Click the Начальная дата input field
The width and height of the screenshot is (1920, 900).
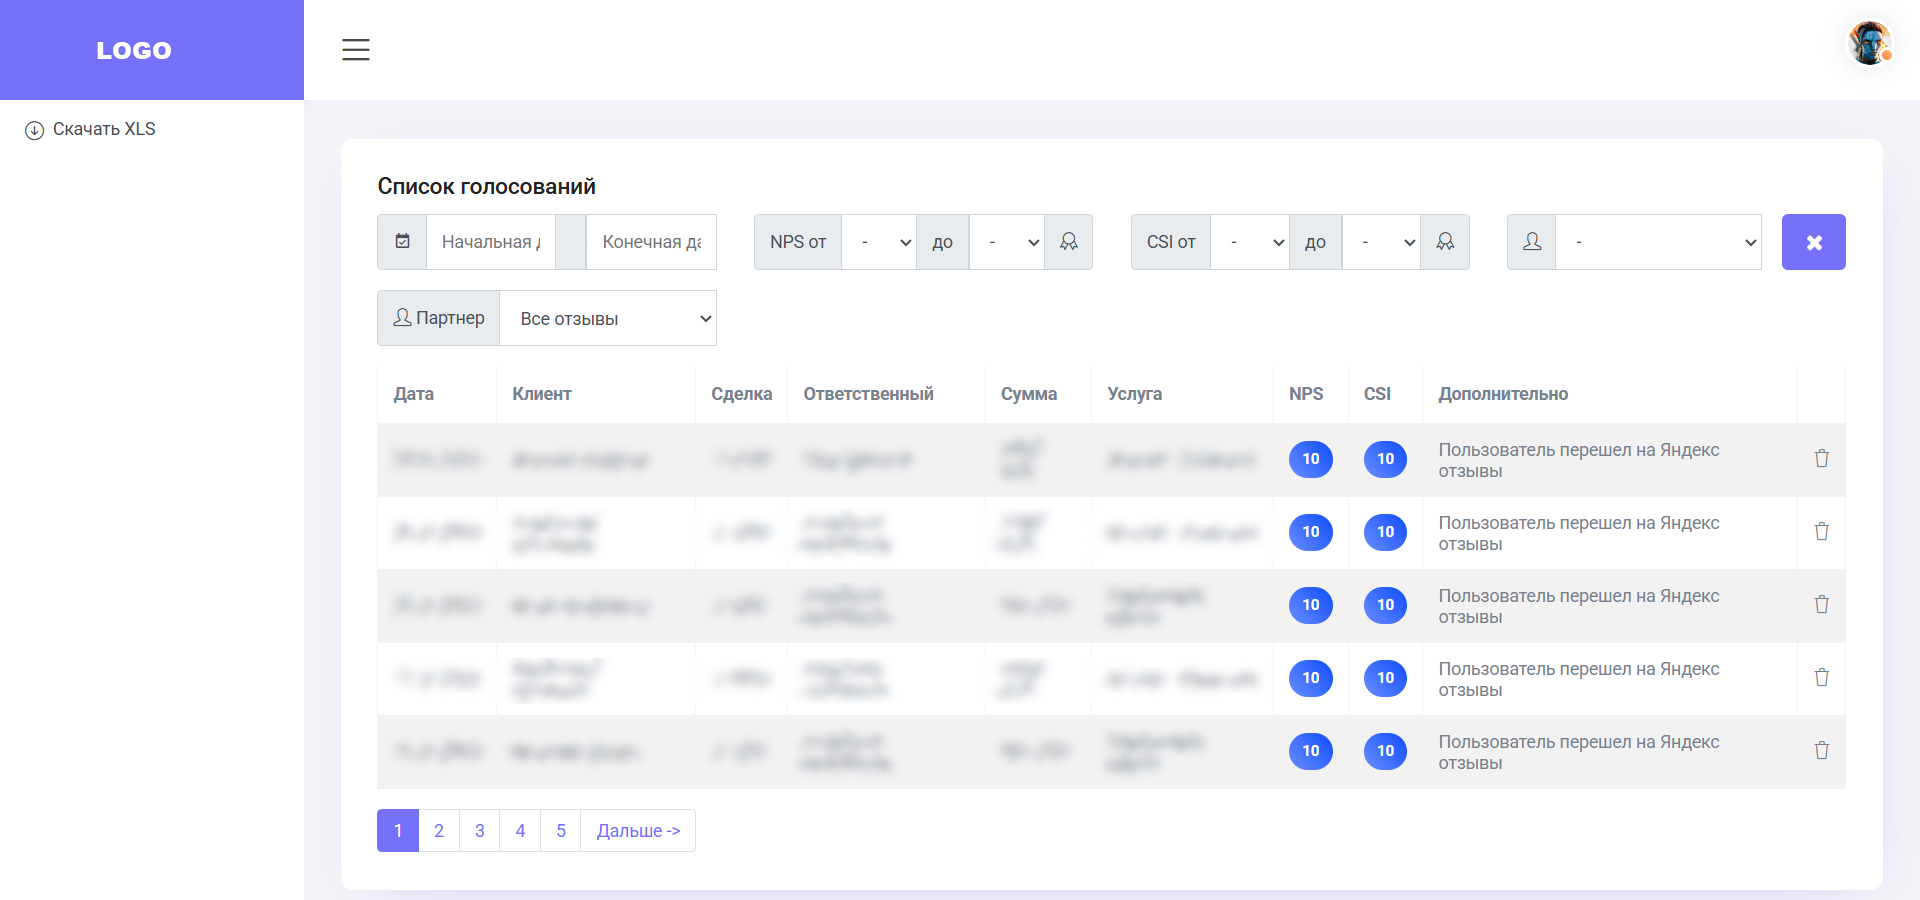point(491,242)
